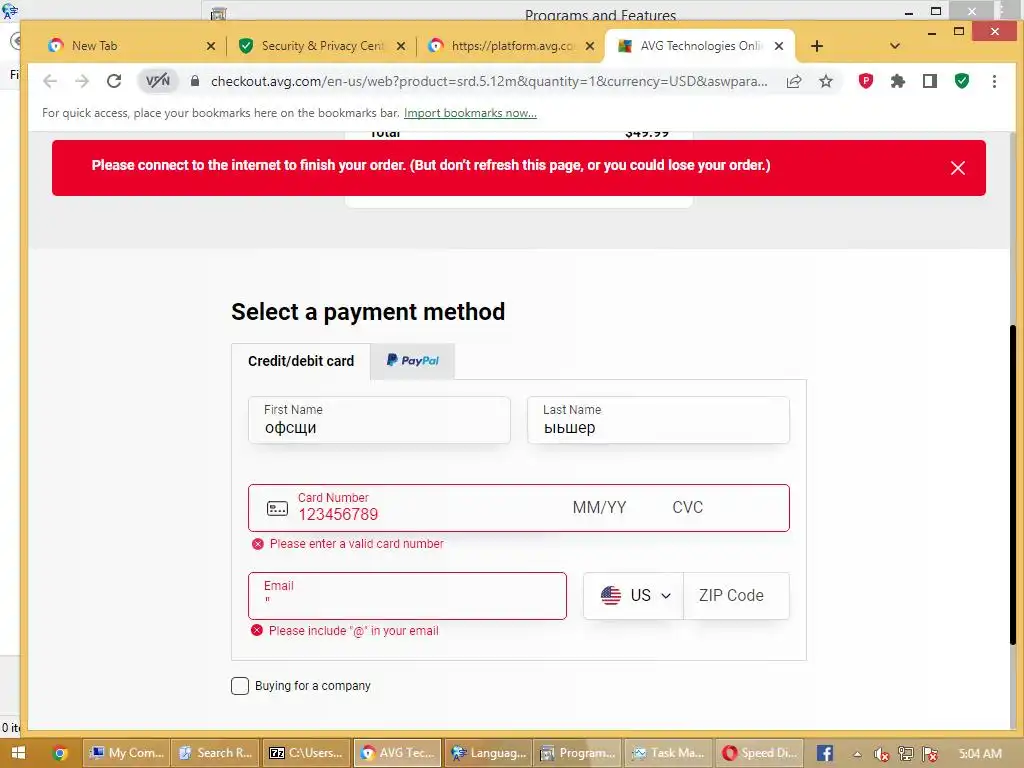Select the Credit/debit card tab
Image resolution: width=1024 pixels, height=768 pixels.
(300, 361)
